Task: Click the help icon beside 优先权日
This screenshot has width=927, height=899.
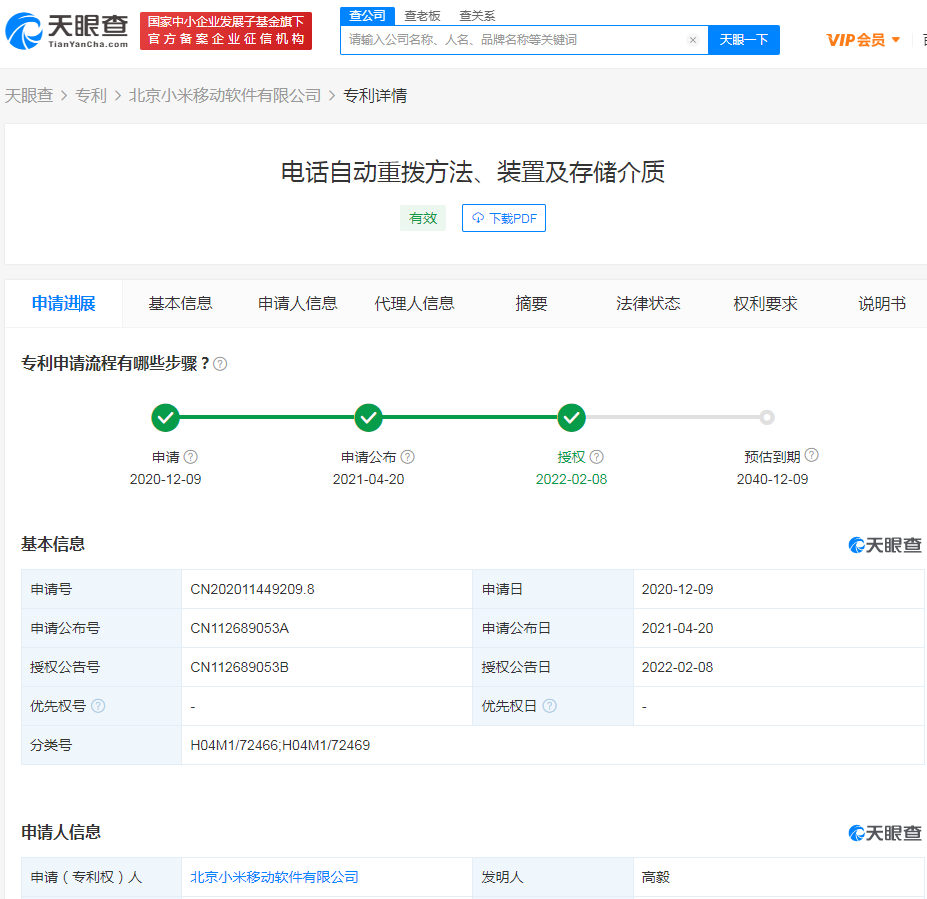Action: 549,706
